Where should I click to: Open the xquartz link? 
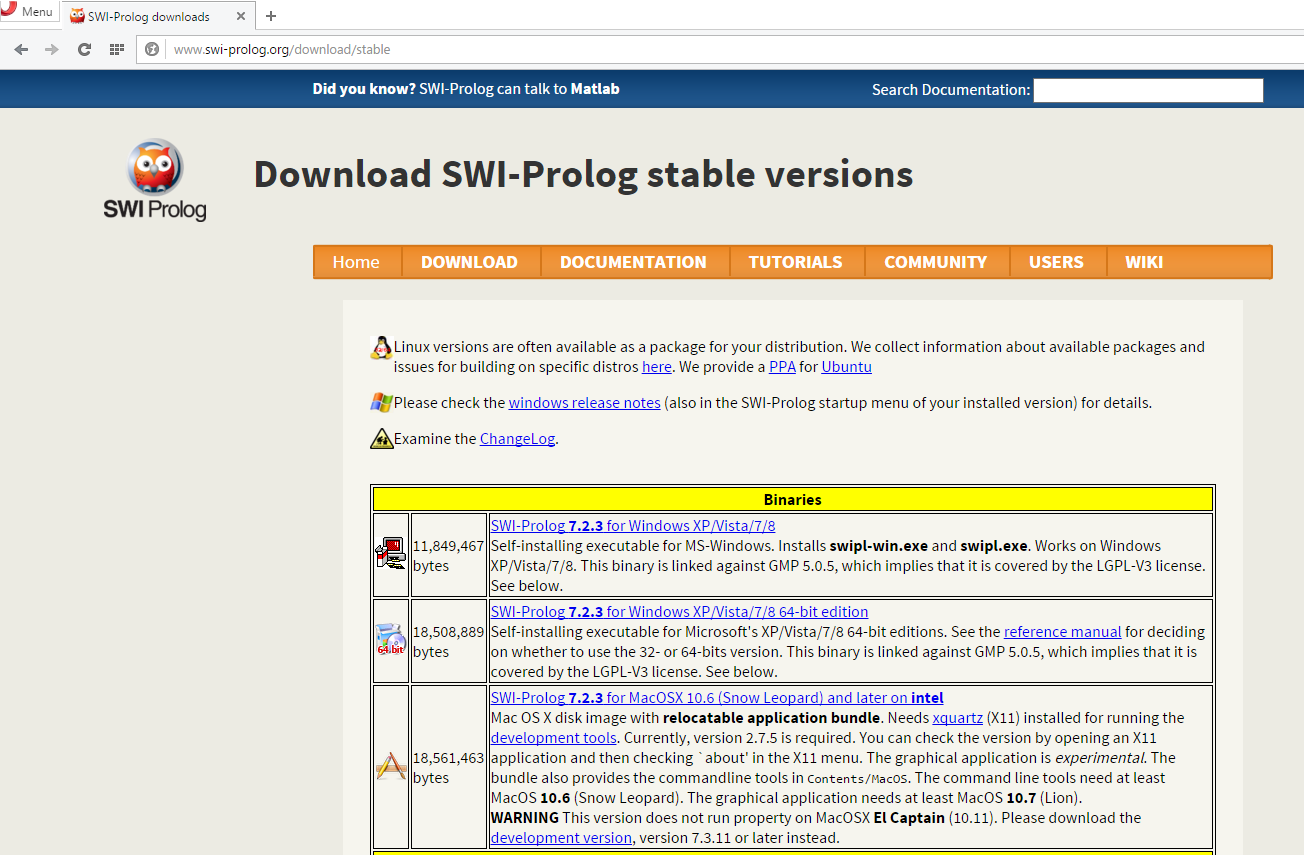(x=957, y=718)
